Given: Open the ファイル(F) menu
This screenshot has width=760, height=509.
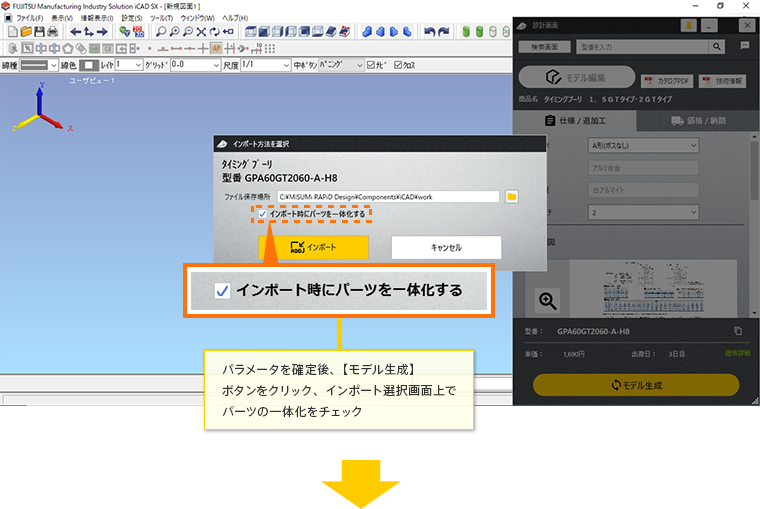Looking at the screenshot, I should pos(30,18).
